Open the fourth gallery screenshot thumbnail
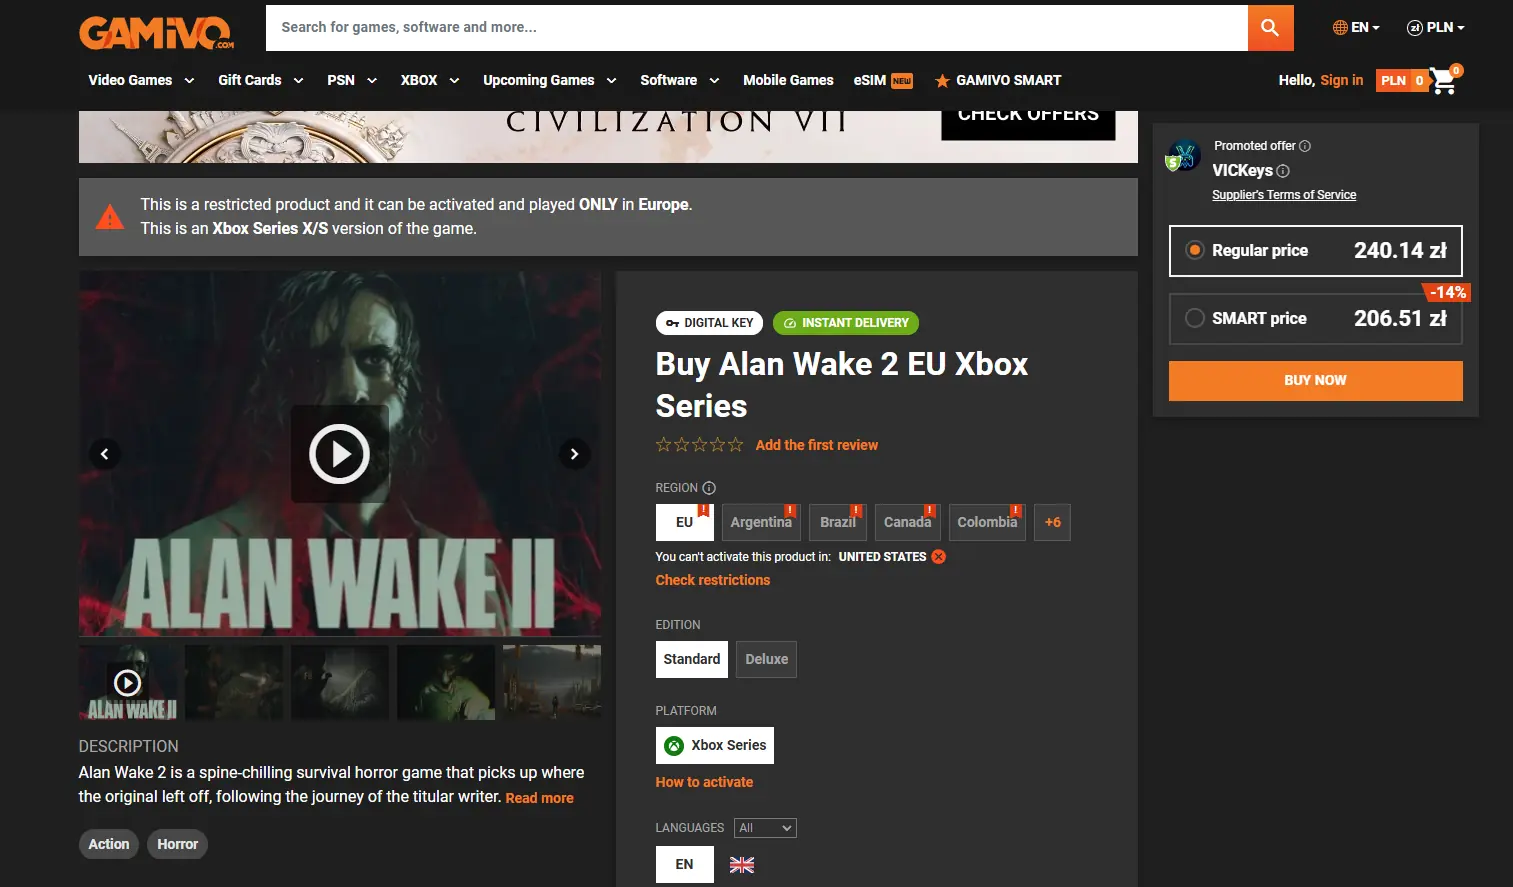The height and width of the screenshot is (887, 1513). point(446,682)
